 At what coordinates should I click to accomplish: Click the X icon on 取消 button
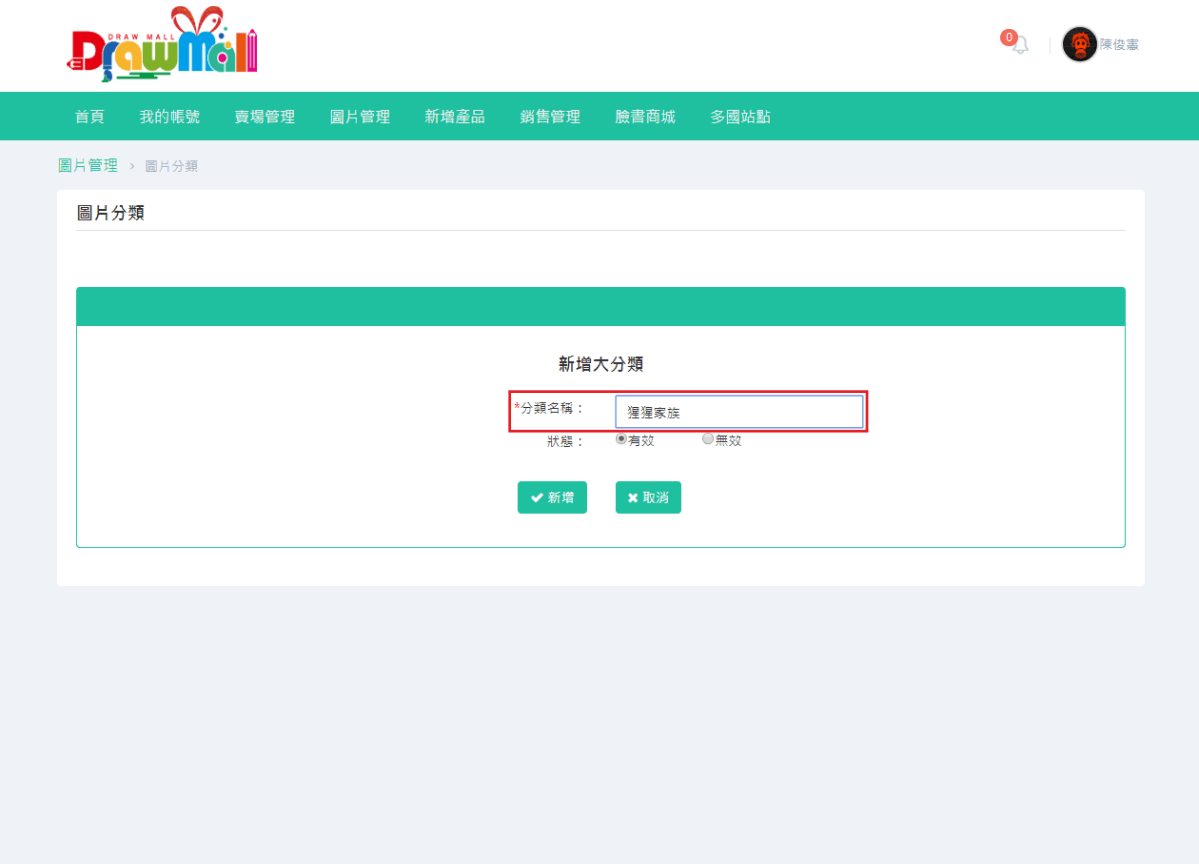[x=633, y=497]
